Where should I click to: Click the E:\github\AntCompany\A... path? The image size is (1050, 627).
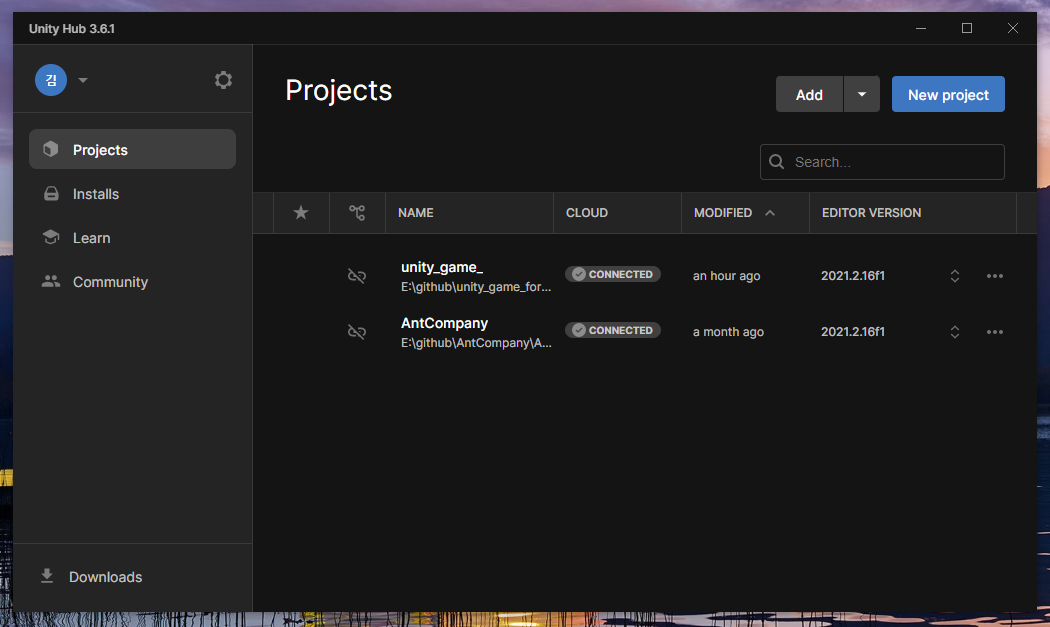[476, 343]
